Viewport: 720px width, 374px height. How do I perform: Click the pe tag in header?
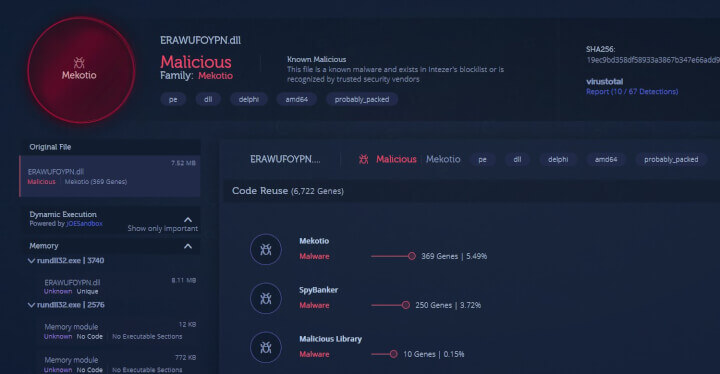click(x=173, y=99)
